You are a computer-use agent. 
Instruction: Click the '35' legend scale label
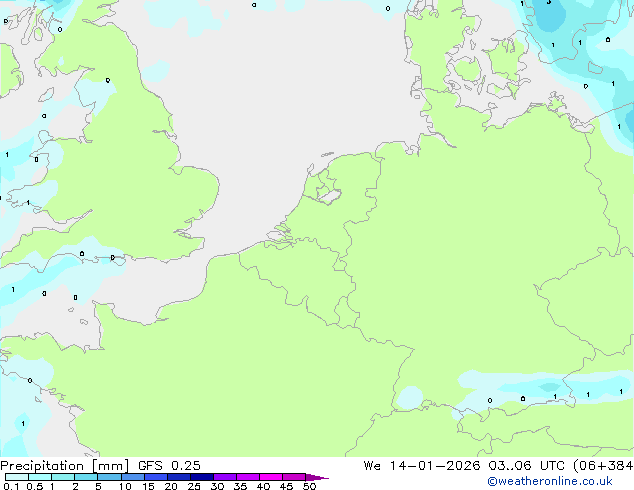(x=240, y=486)
